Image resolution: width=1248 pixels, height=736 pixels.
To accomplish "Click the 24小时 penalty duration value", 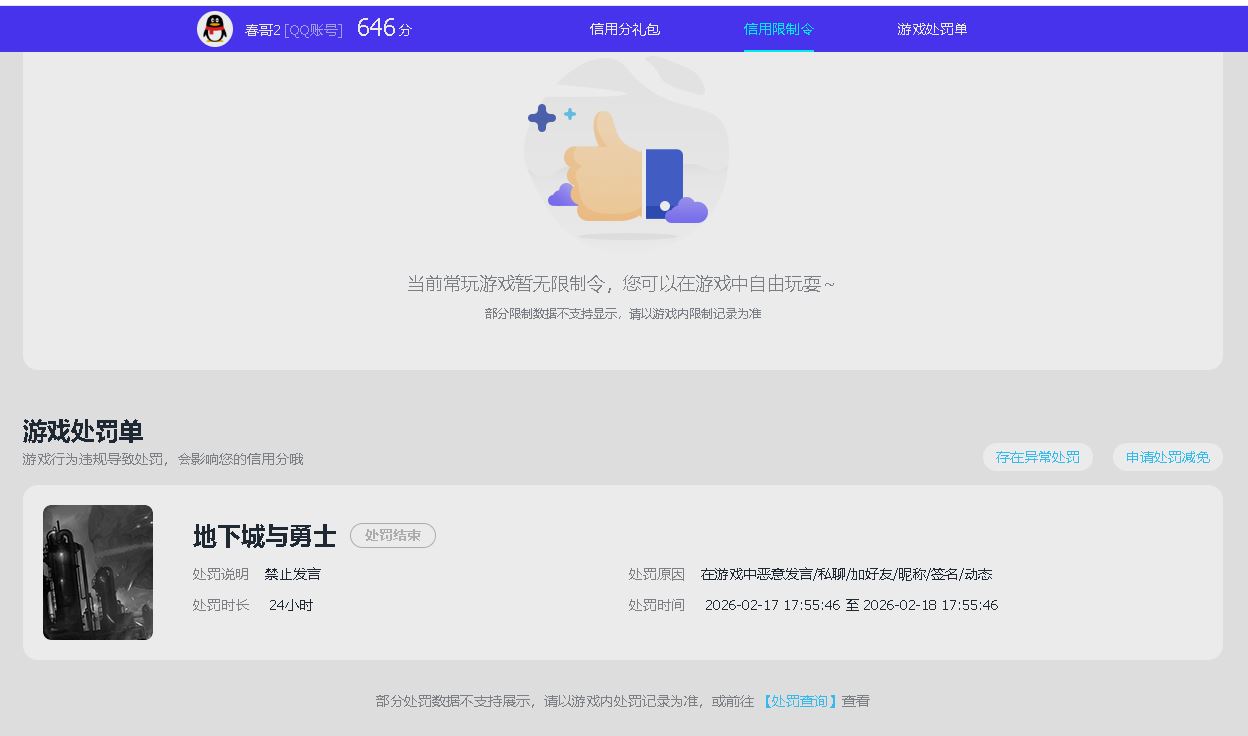I will tap(291, 605).
